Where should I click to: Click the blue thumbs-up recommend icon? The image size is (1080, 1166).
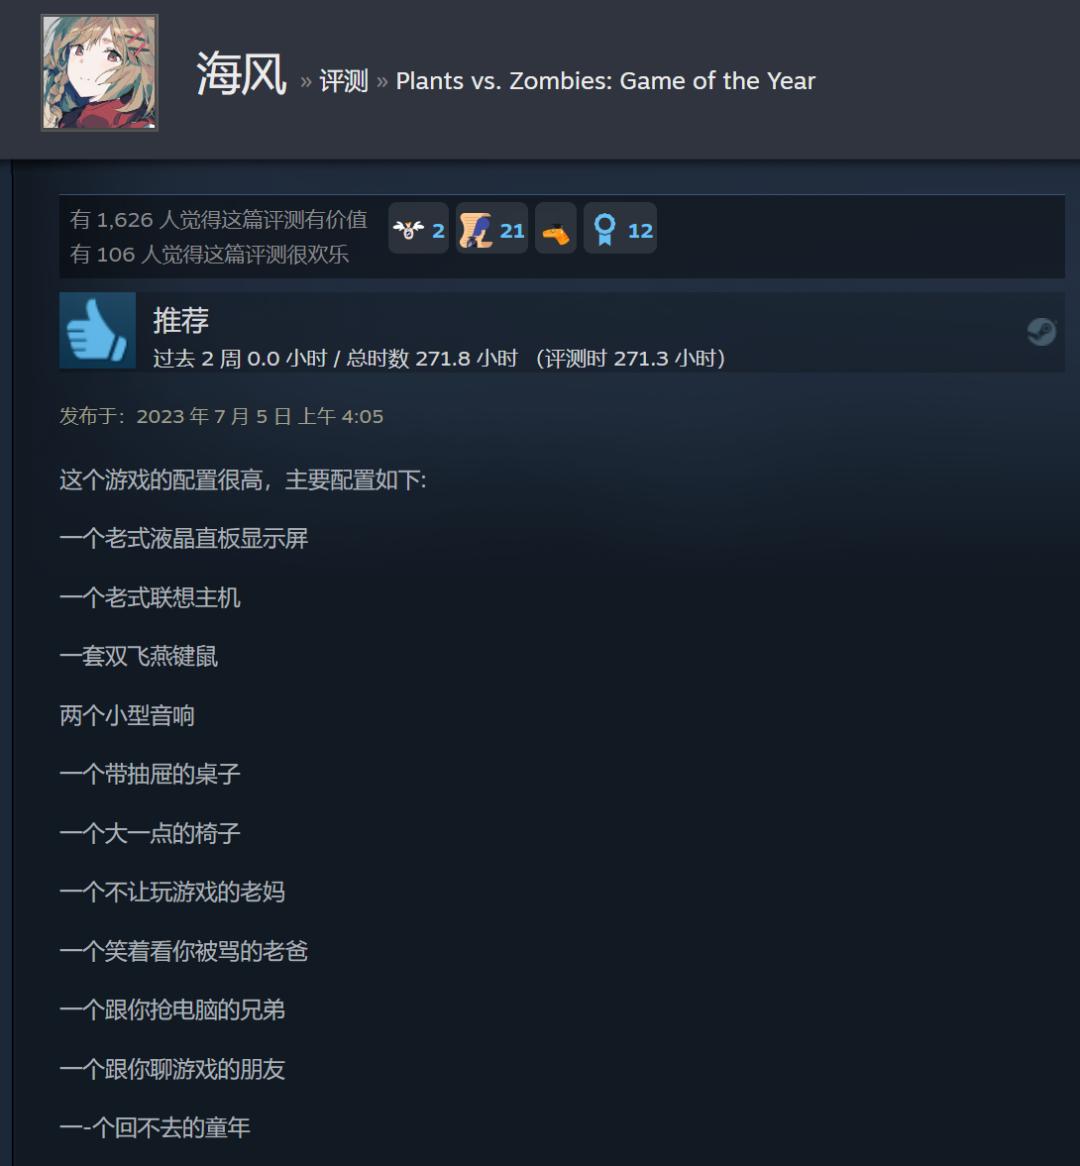coord(97,330)
